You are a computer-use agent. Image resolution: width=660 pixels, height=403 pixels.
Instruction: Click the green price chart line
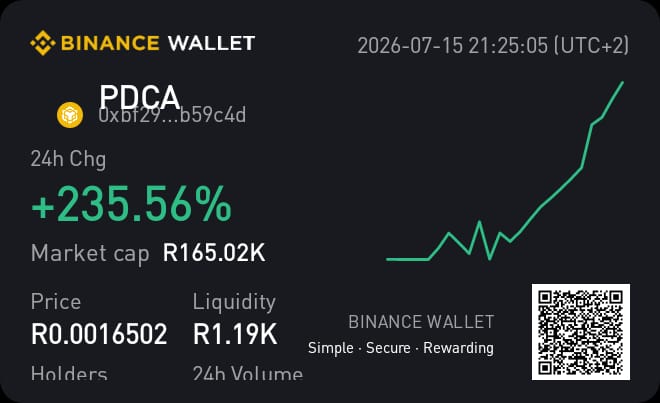505,171
